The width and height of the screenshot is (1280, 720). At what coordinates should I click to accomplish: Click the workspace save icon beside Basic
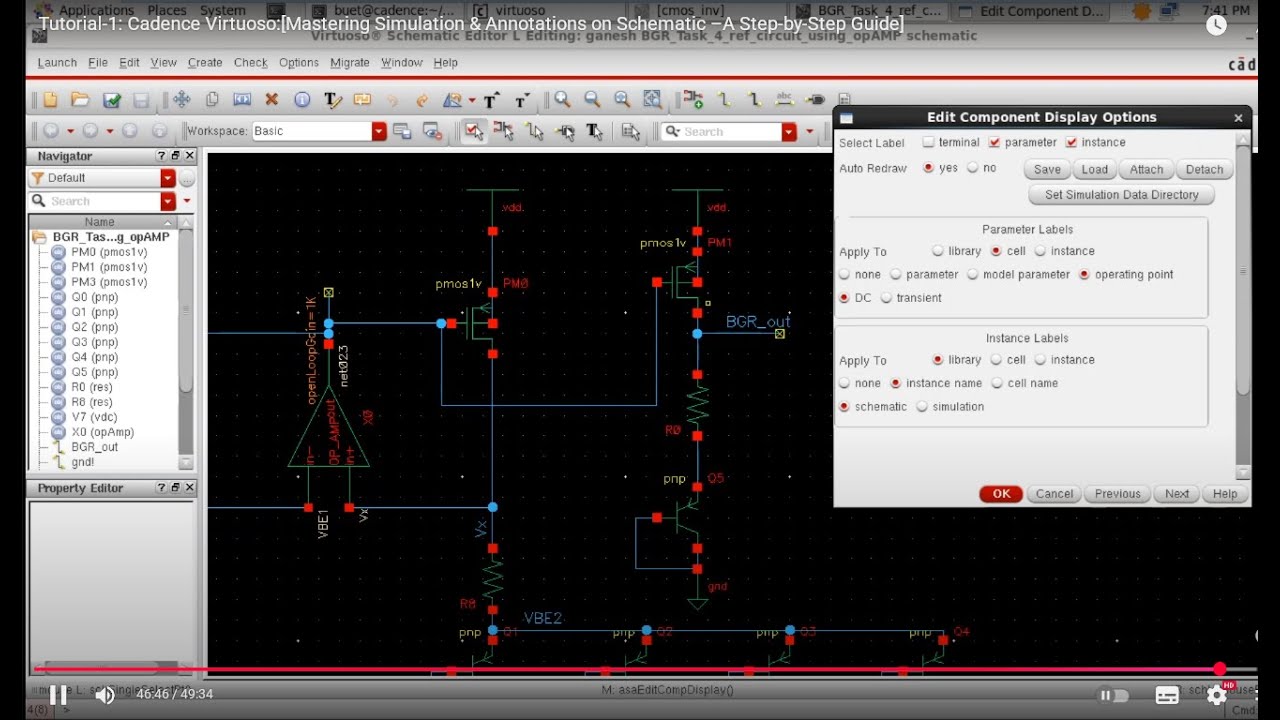point(402,131)
